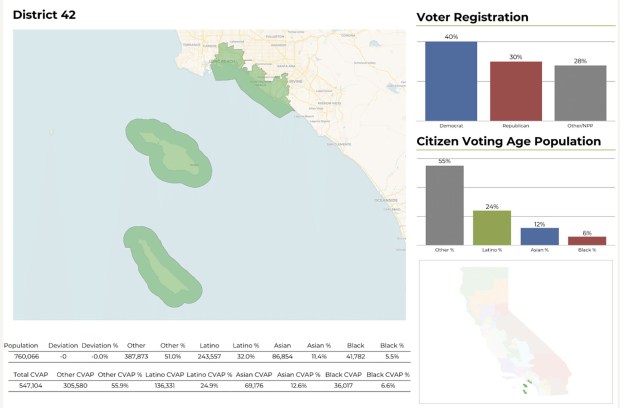620x408 pixels.
Task: Select the Latino column header
Action: [209, 344]
